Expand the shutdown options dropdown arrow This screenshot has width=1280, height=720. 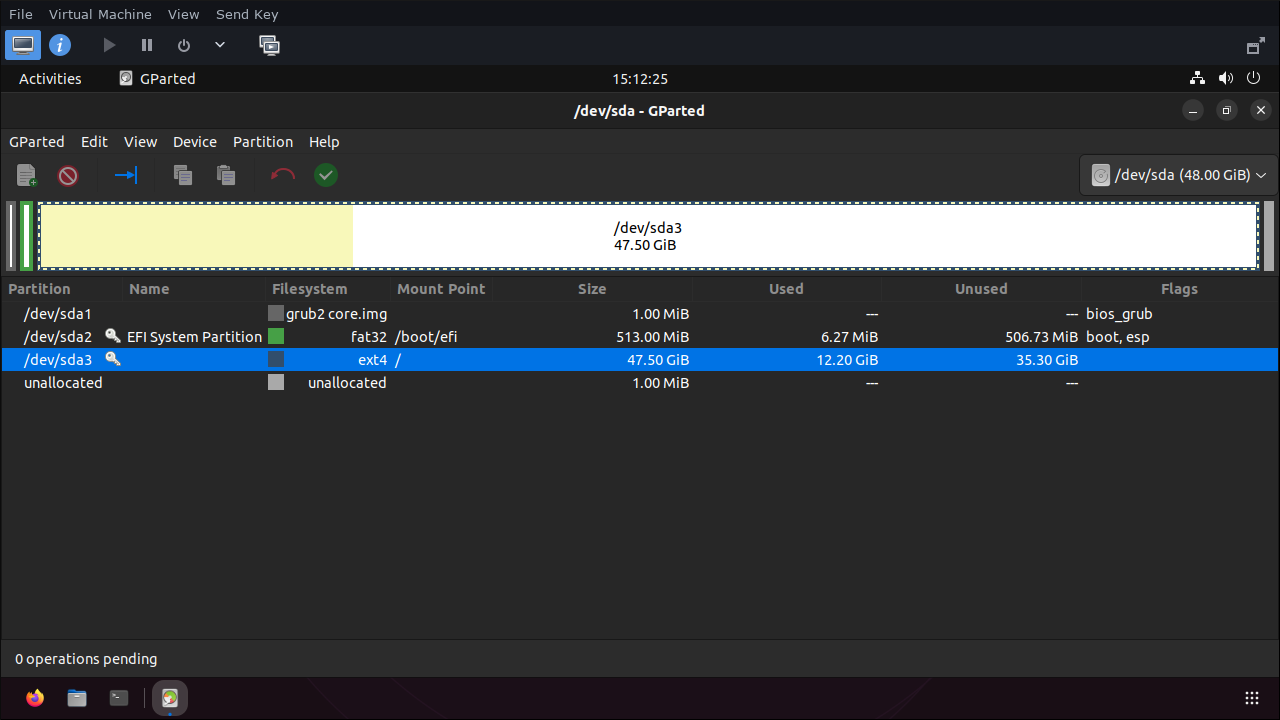pyautogui.click(x=220, y=45)
